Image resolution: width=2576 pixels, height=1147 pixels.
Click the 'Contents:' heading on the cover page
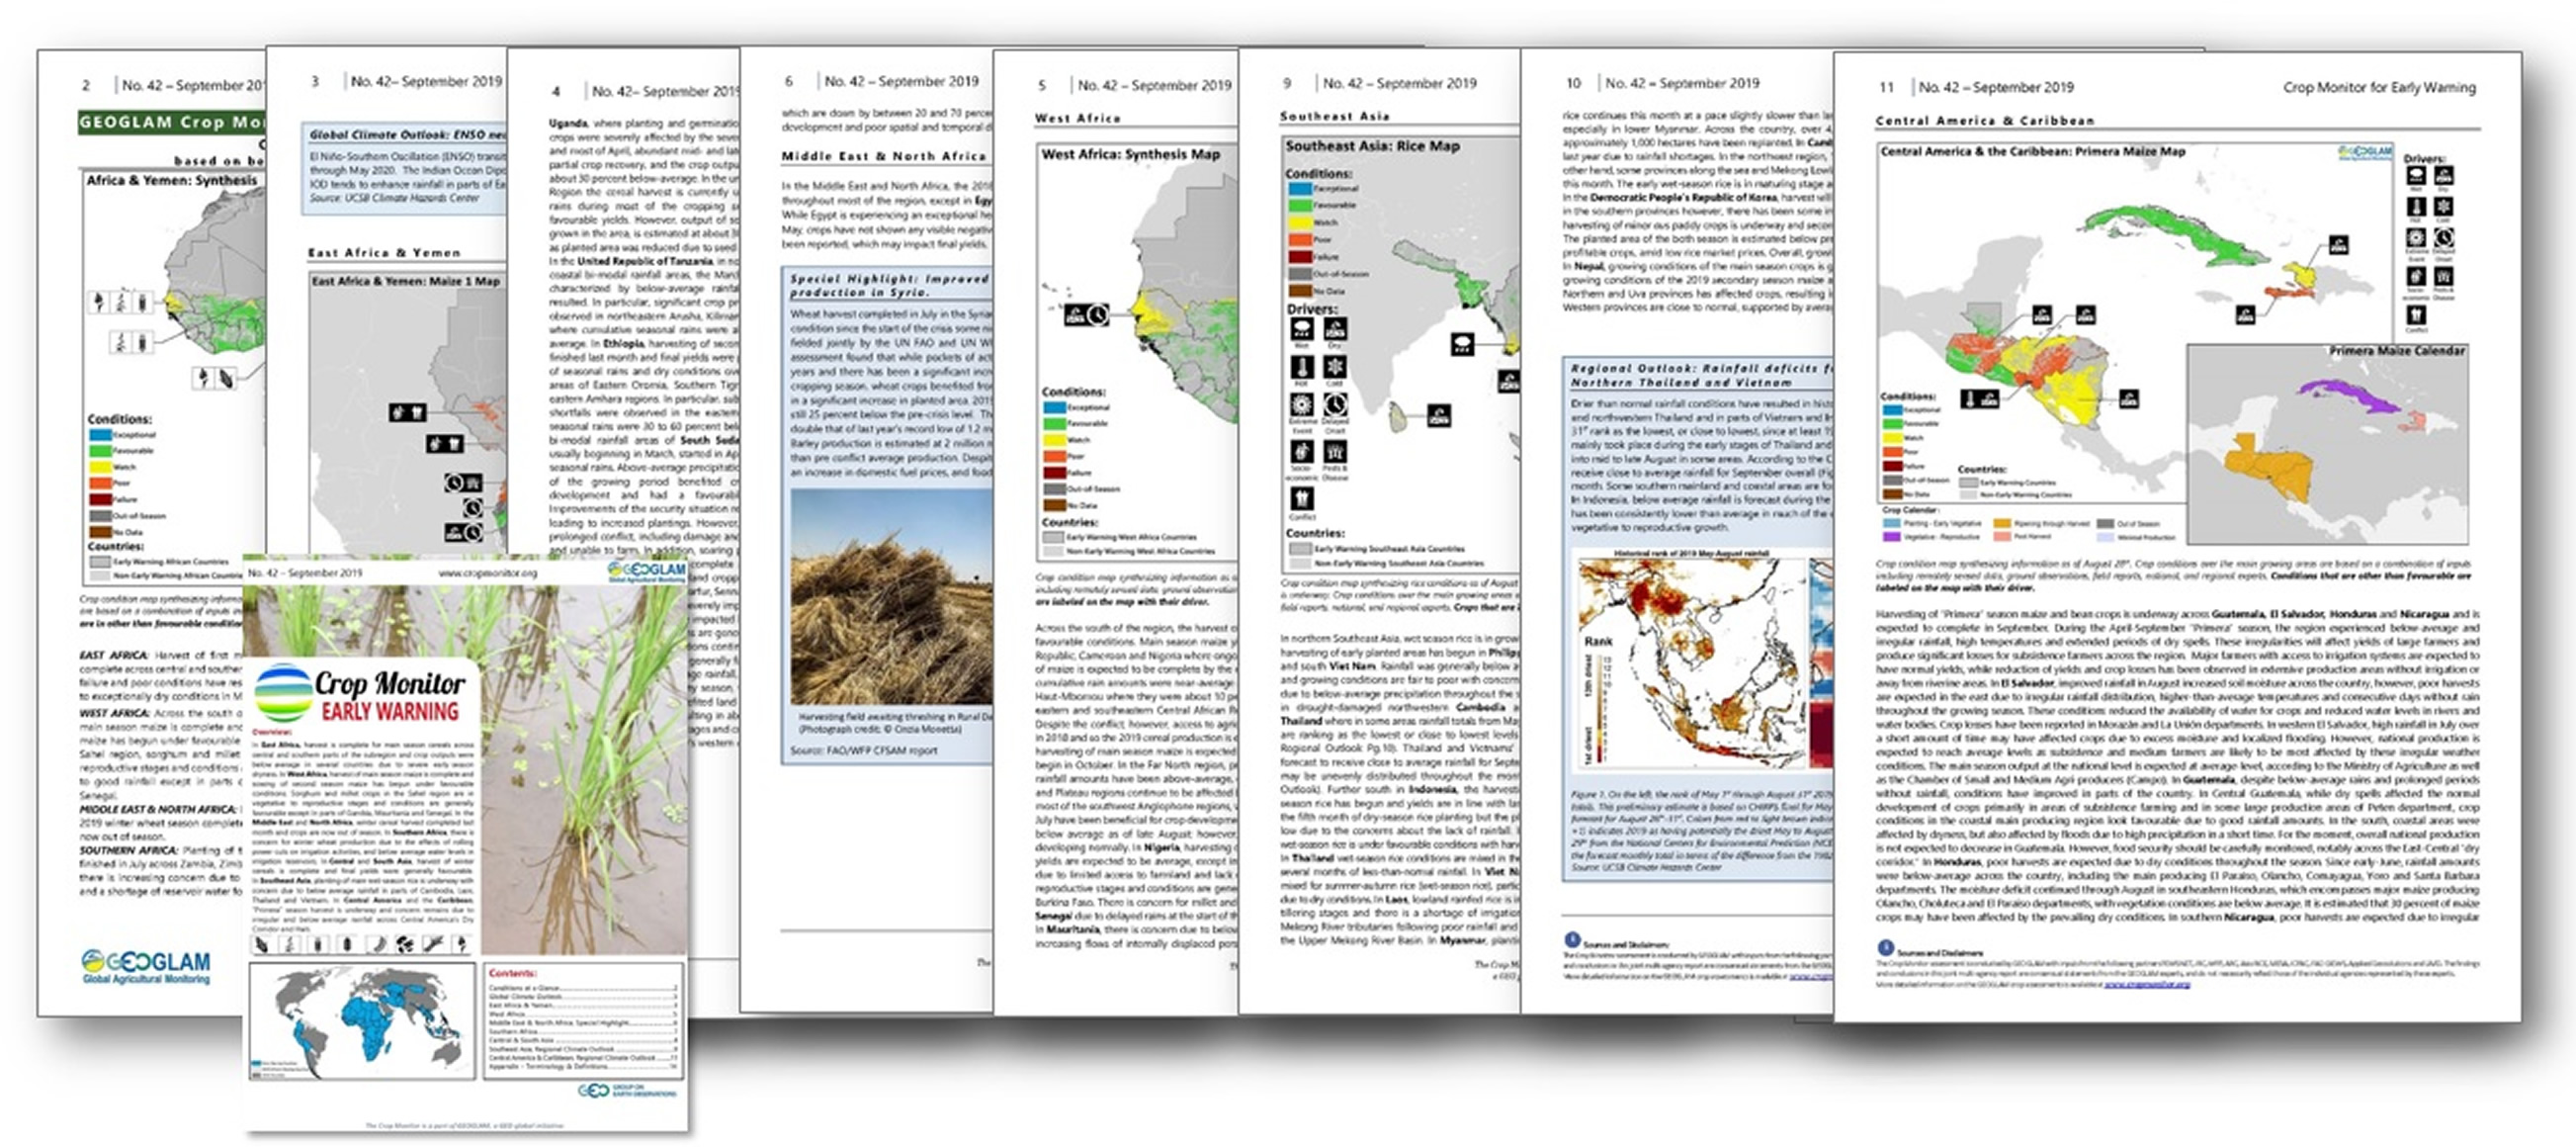[x=513, y=973]
